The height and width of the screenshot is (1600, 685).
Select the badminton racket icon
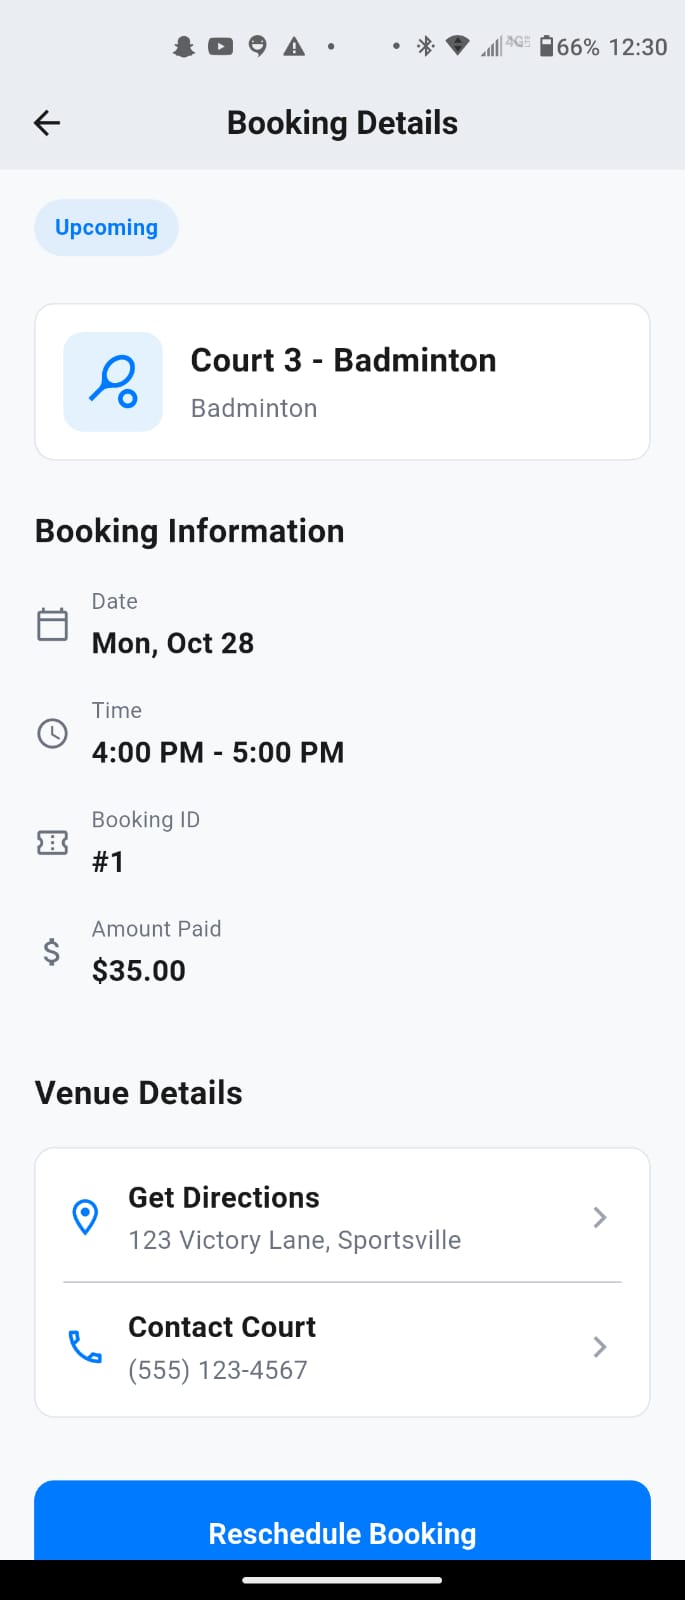(112, 381)
